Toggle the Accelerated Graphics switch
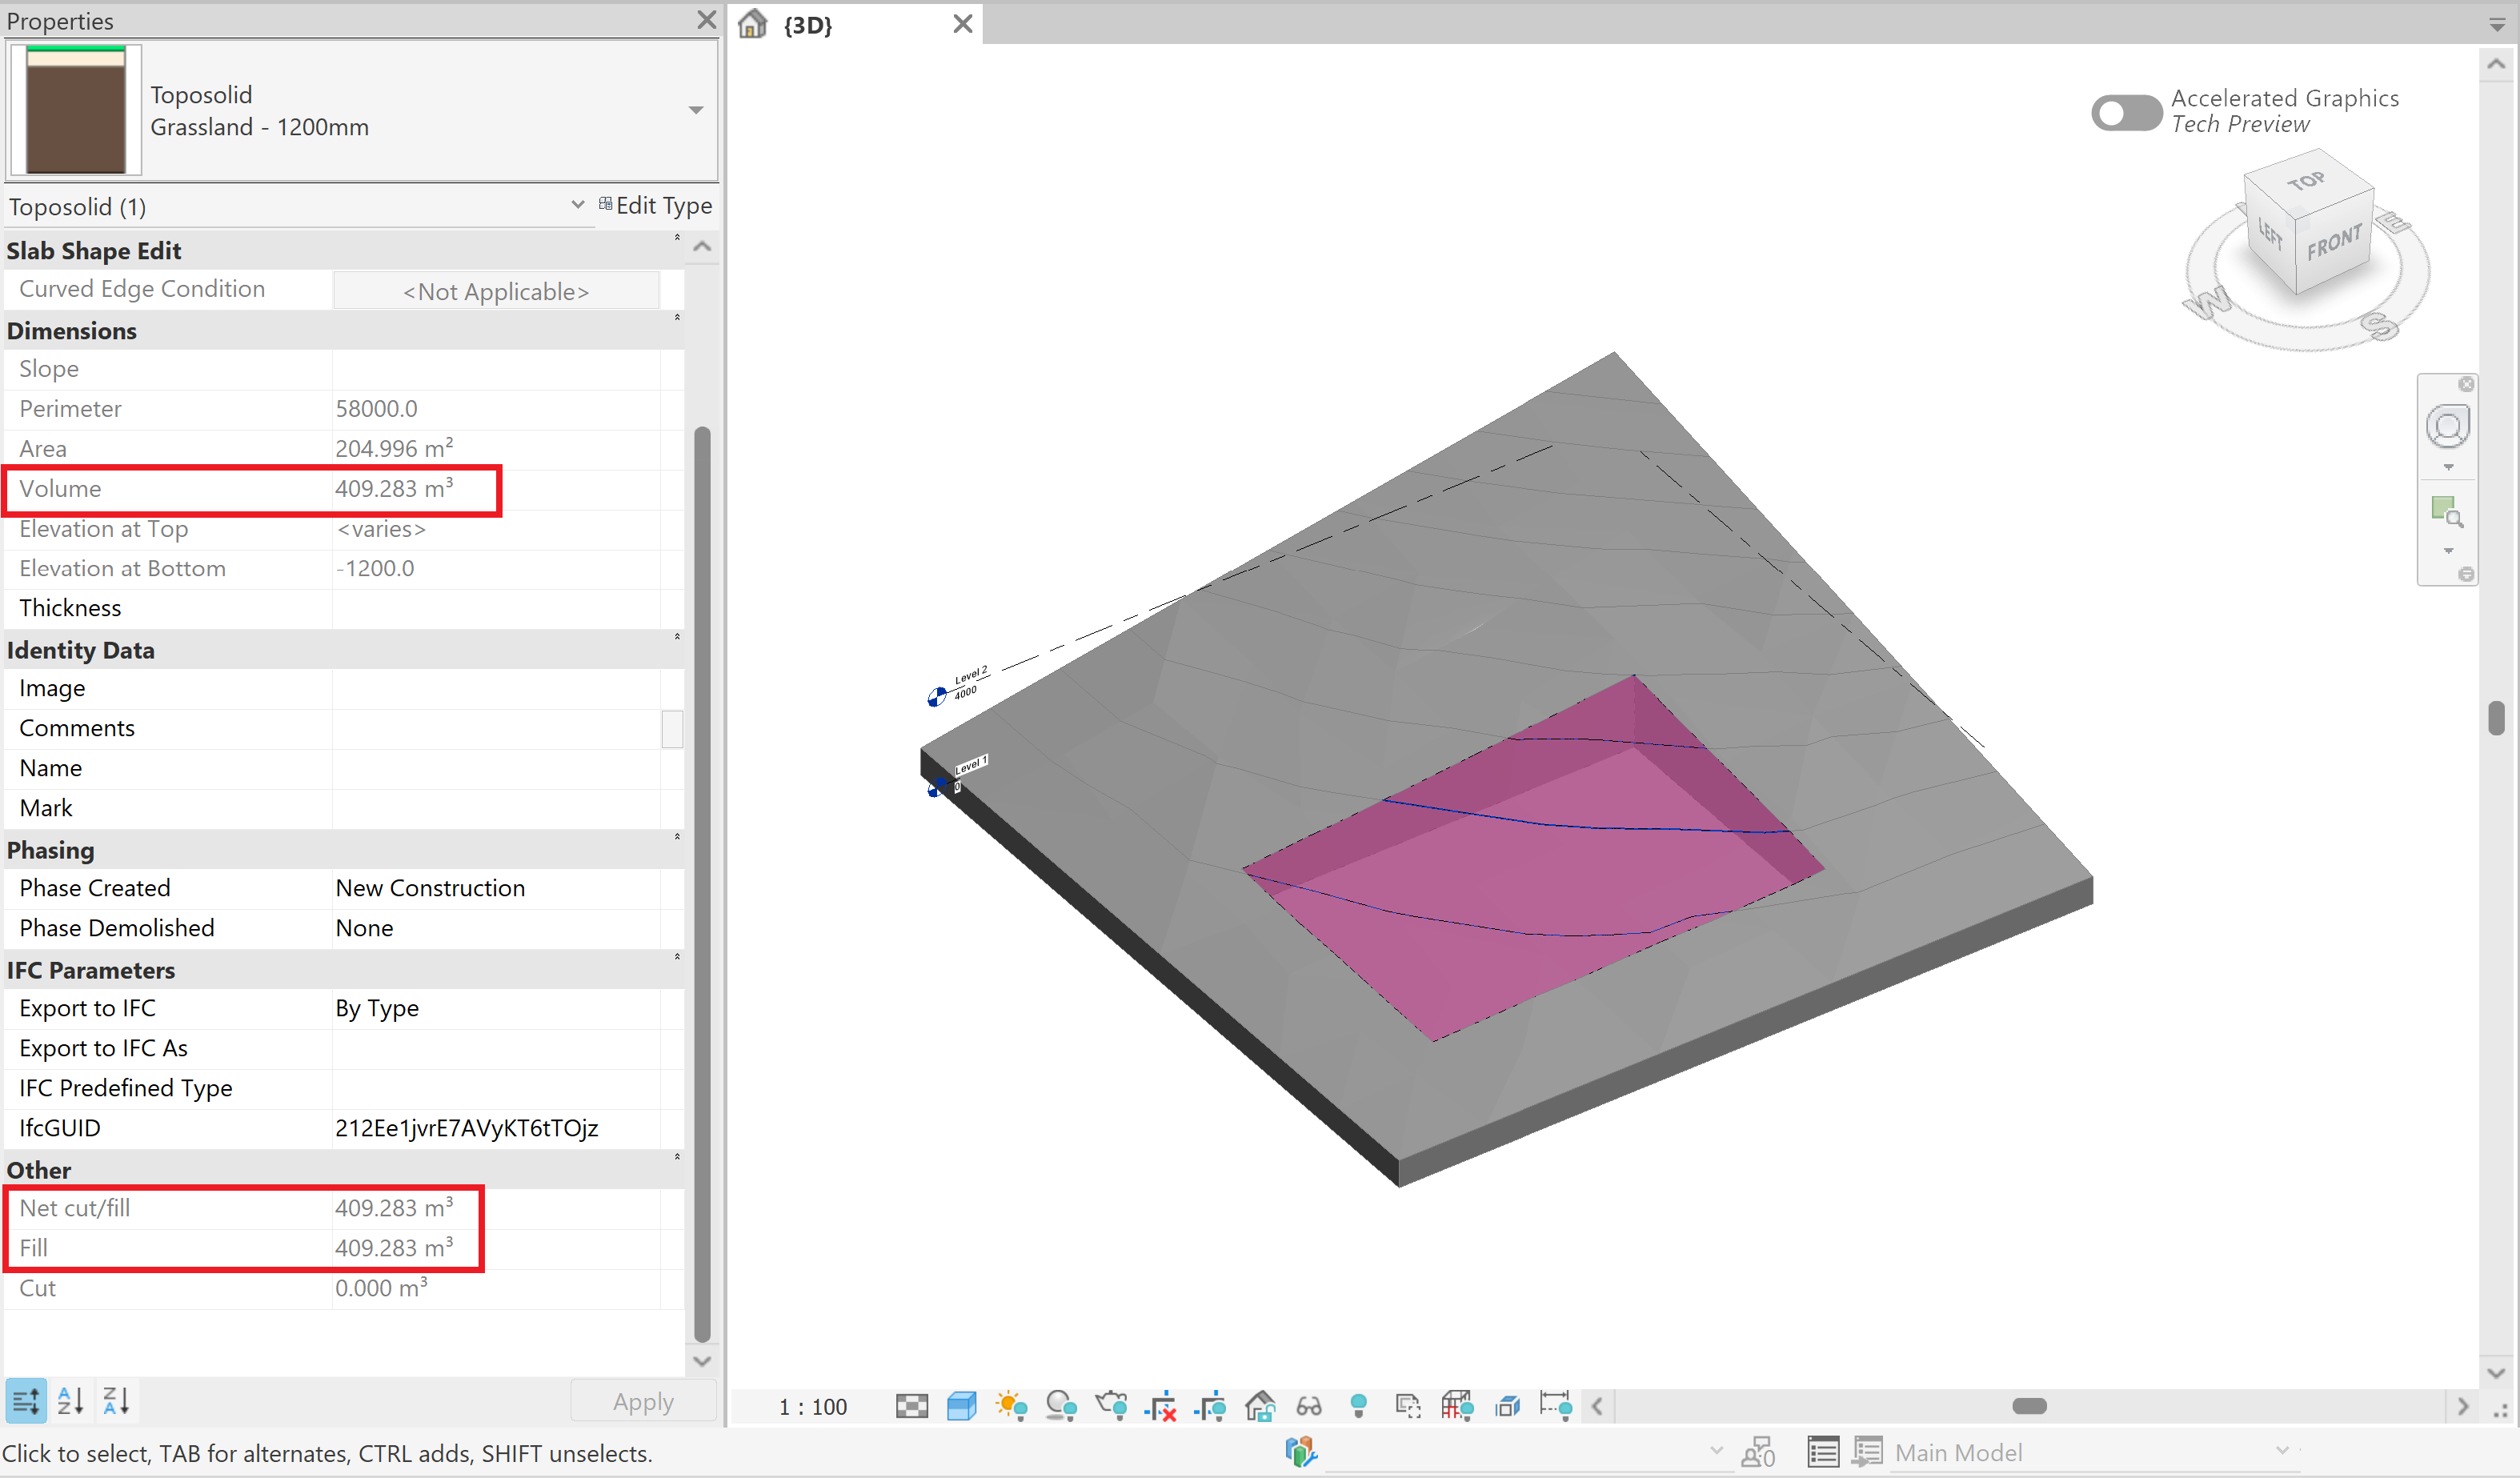Image resolution: width=2520 pixels, height=1478 pixels. (2126, 113)
